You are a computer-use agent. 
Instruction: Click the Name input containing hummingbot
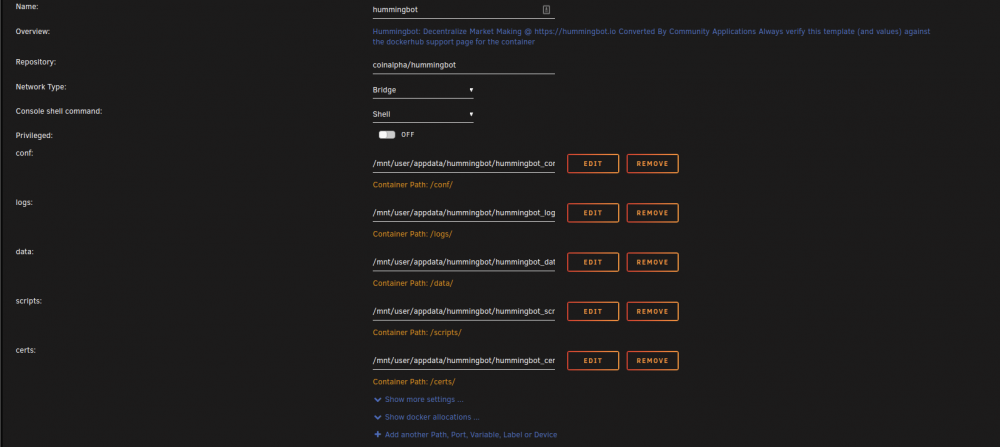pos(464,10)
